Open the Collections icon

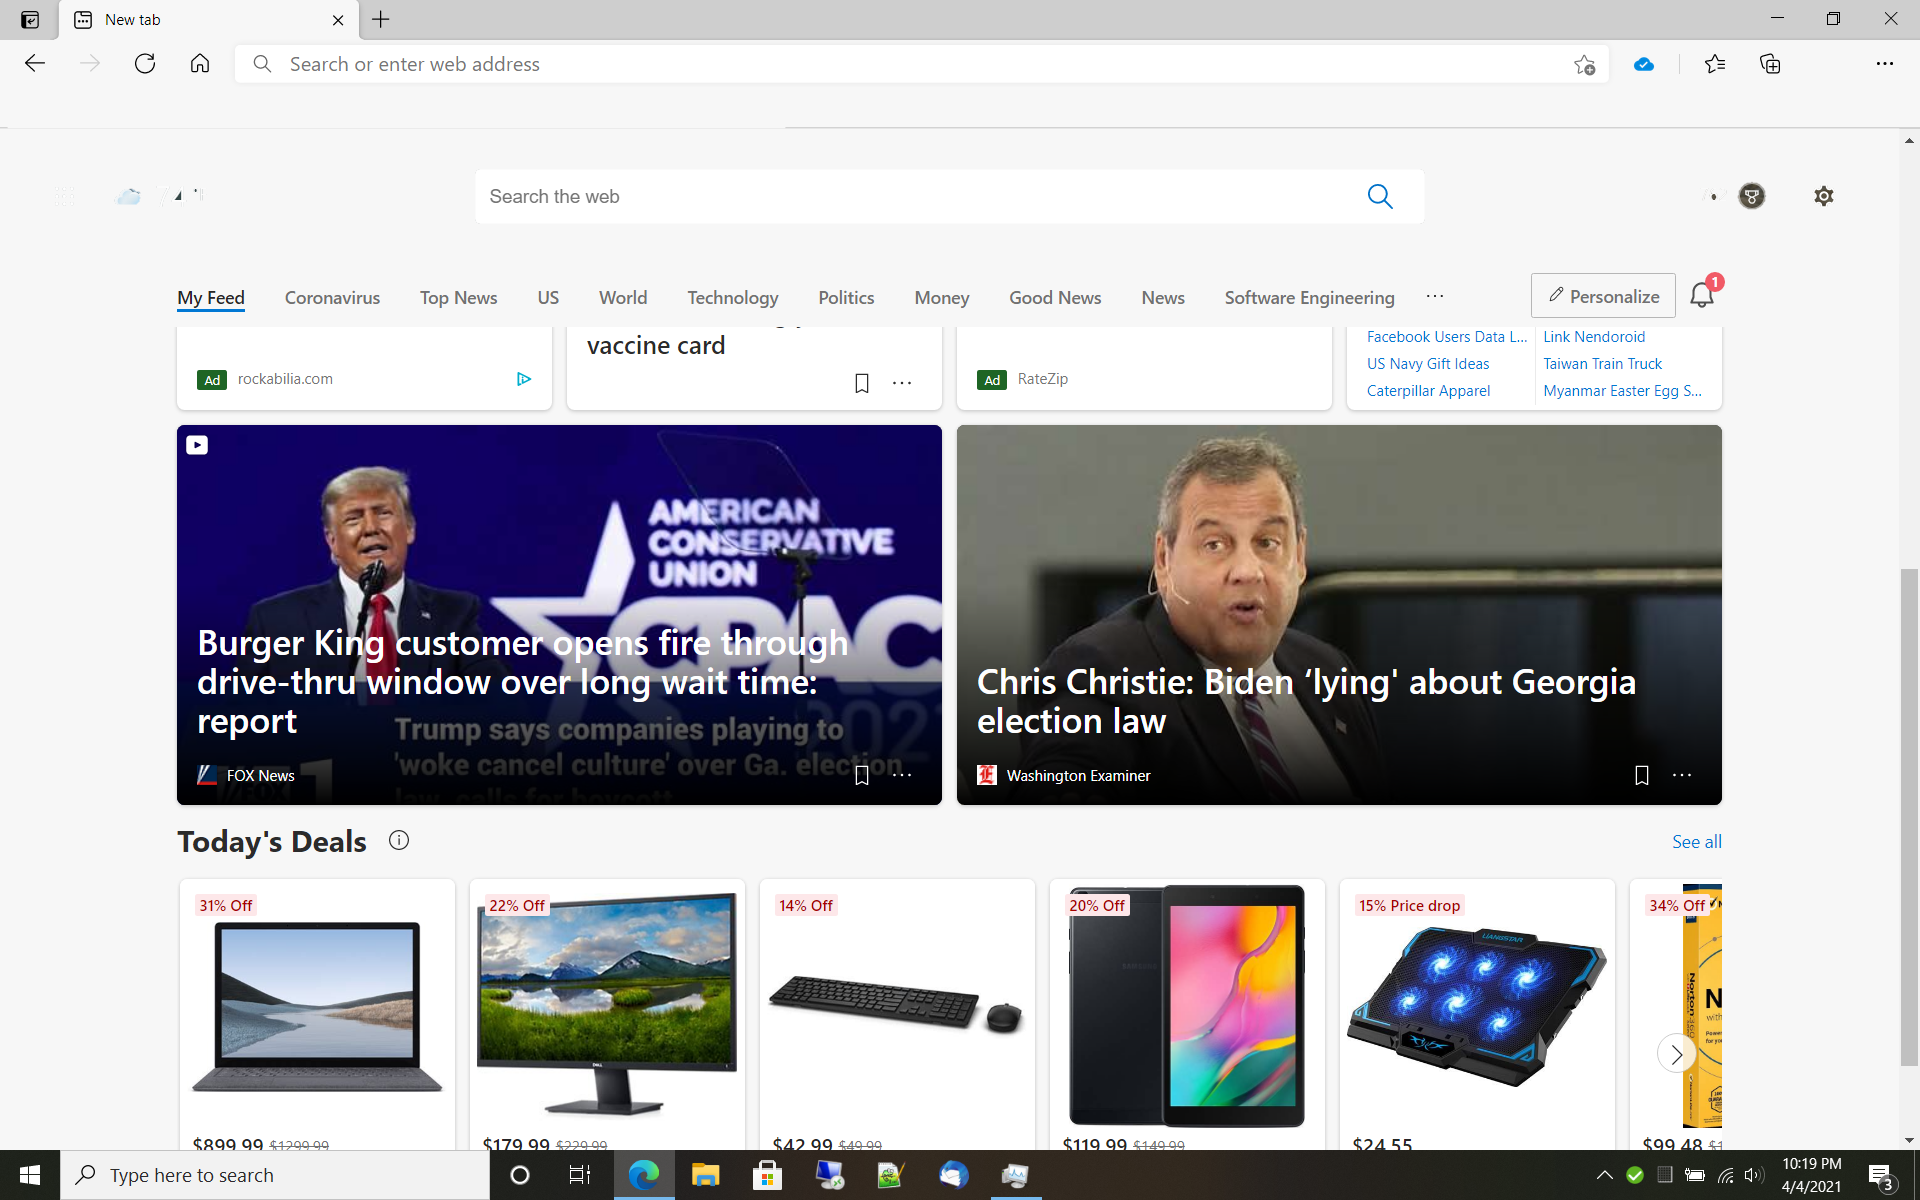tap(1770, 64)
